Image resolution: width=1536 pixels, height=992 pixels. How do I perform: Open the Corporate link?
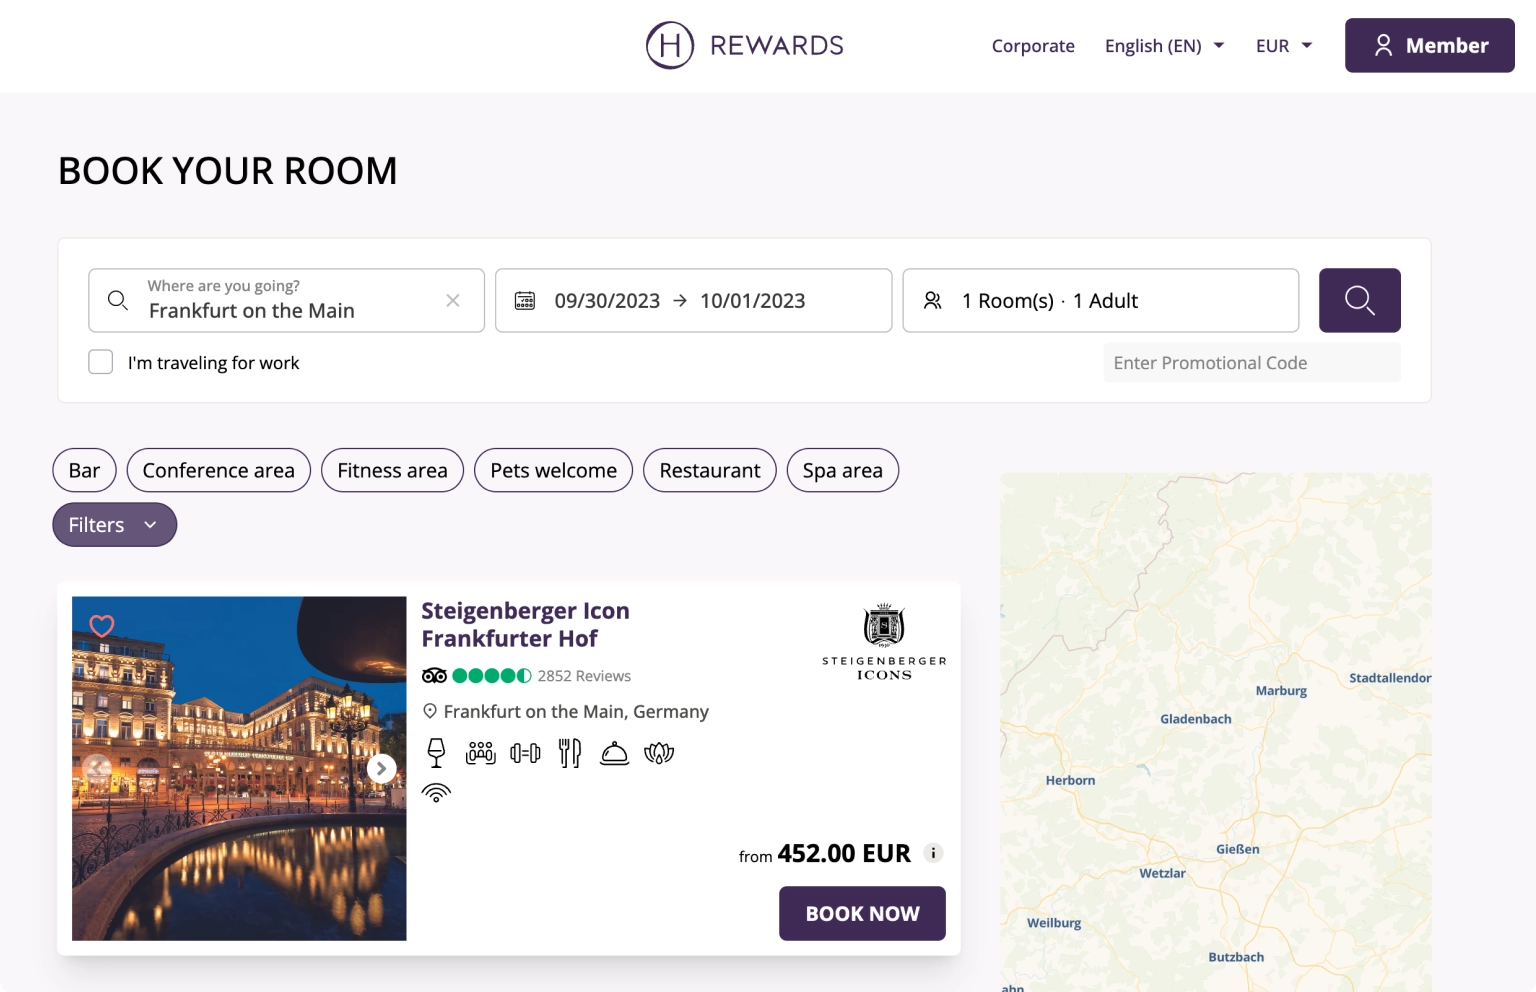tap(1033, 46)
